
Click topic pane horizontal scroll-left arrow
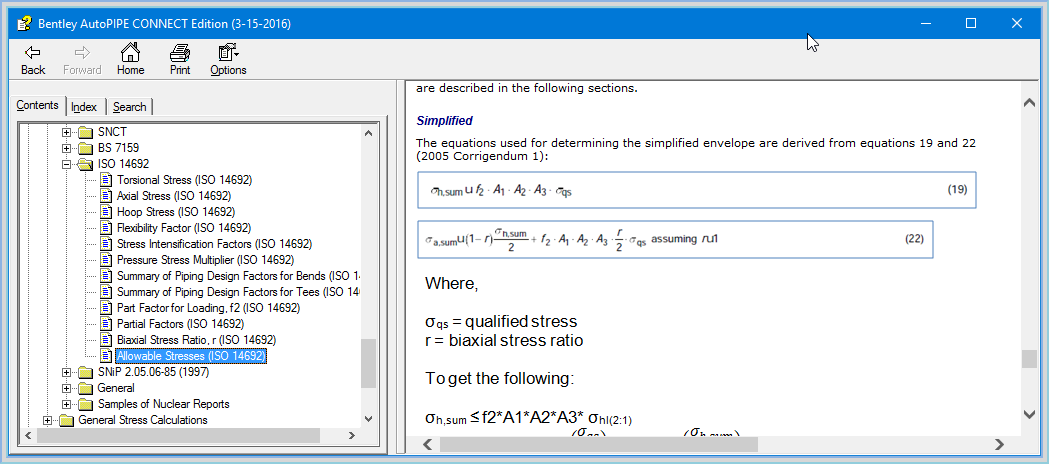[x=428, y=445]
